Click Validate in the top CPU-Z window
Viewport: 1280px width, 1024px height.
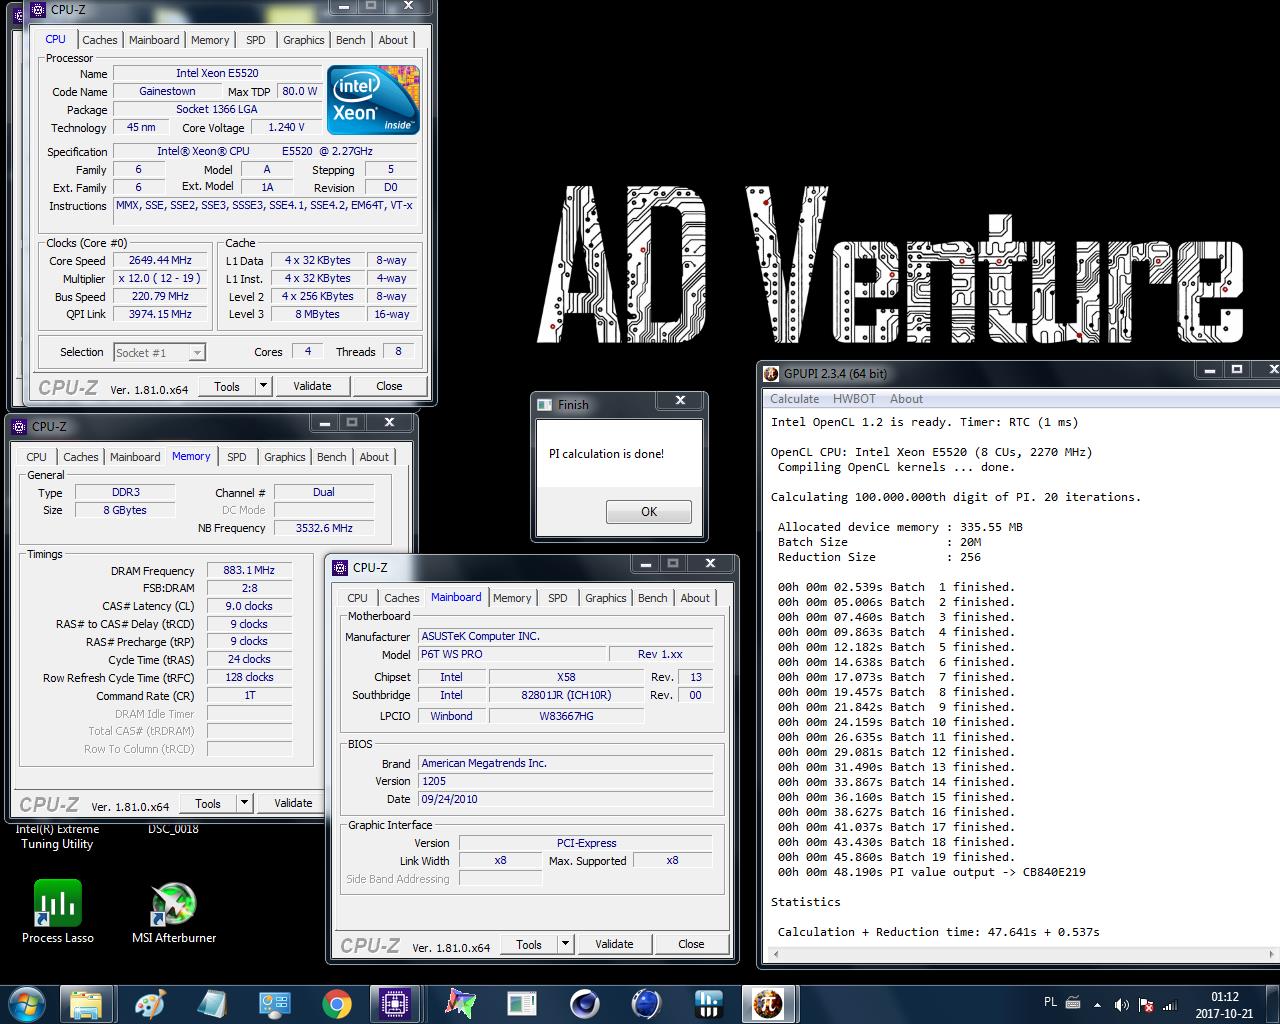(x=312, y=386)
